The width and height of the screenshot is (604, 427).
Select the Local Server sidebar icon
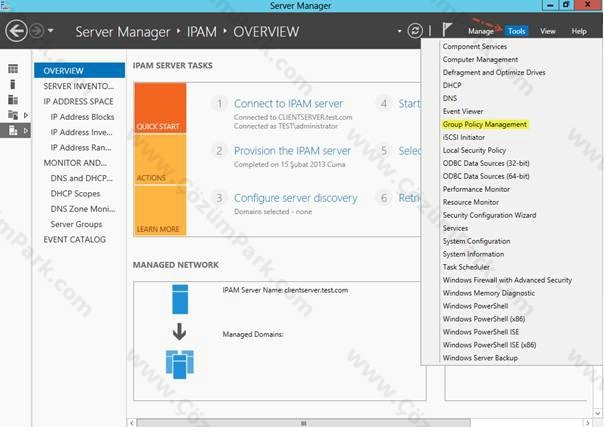pyautogui.click(x=13, y=84)
